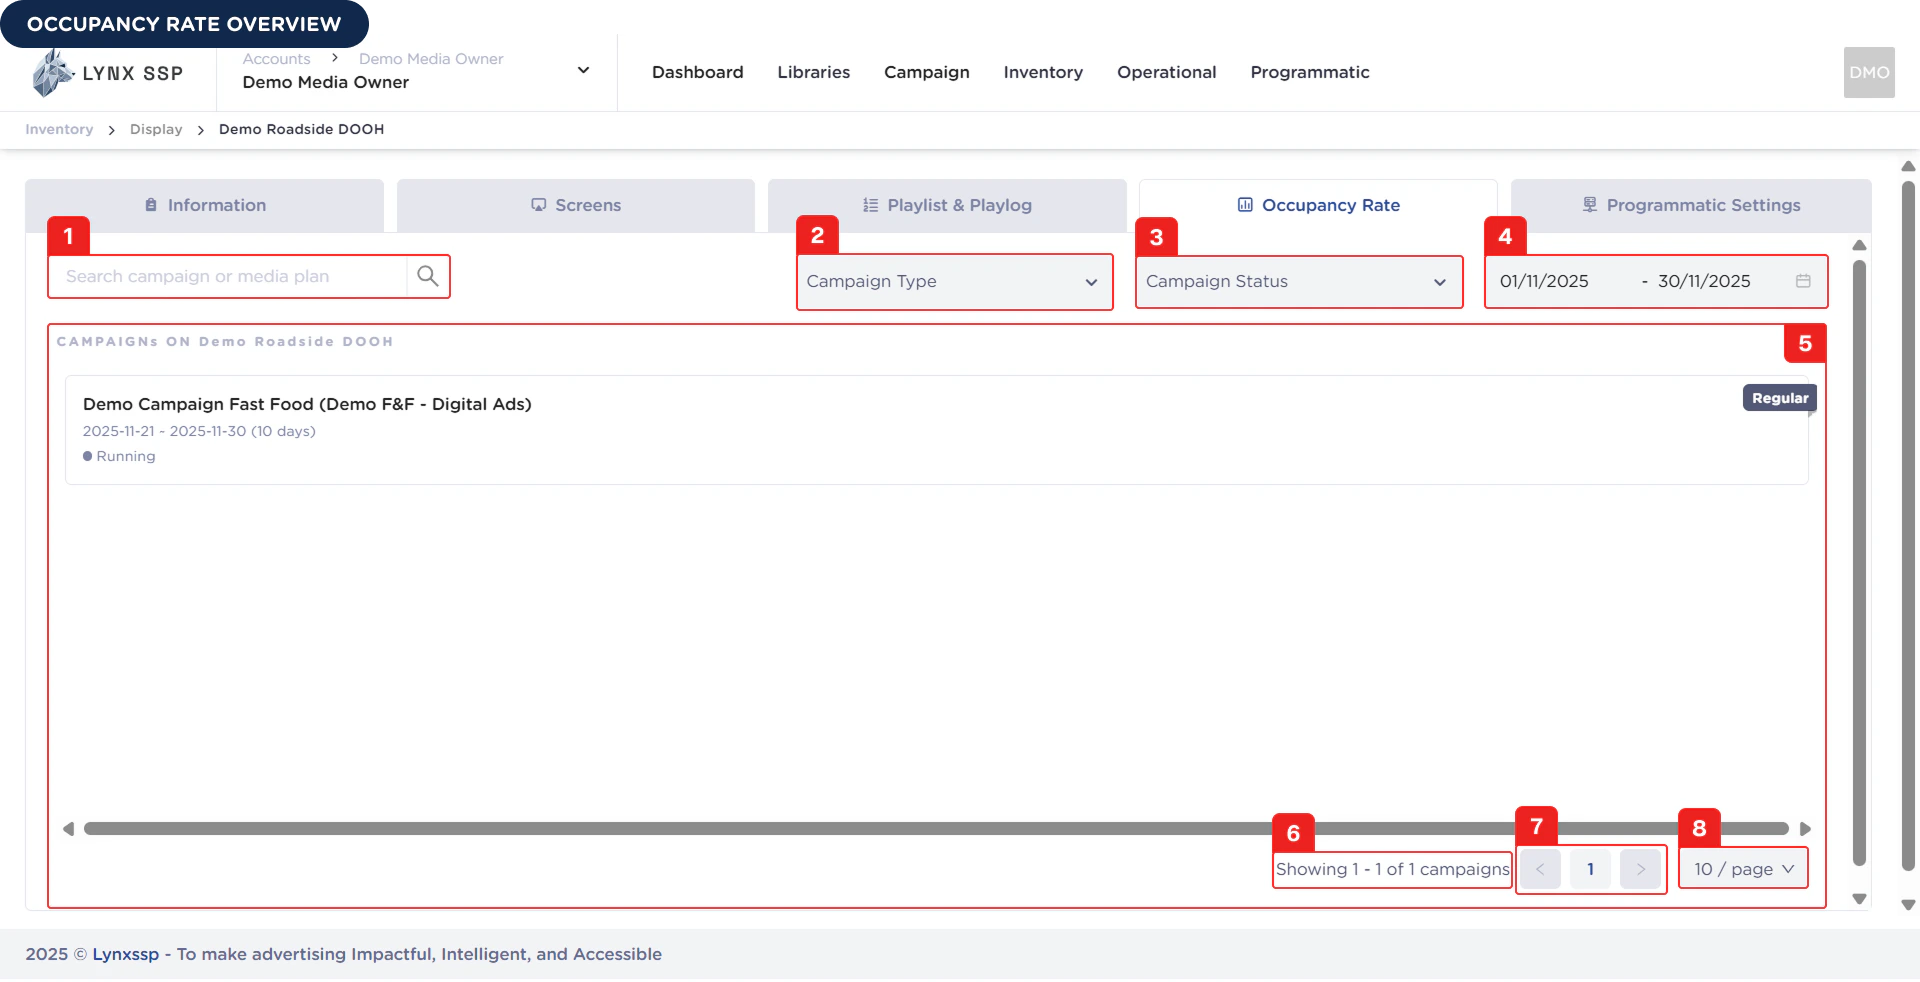
Task: Go to next page arrow
Action: [x=1640, y=869]
